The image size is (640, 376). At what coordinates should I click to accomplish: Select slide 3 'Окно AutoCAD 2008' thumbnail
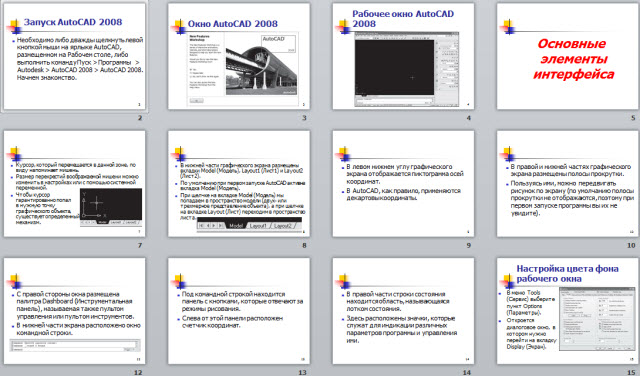239,56
